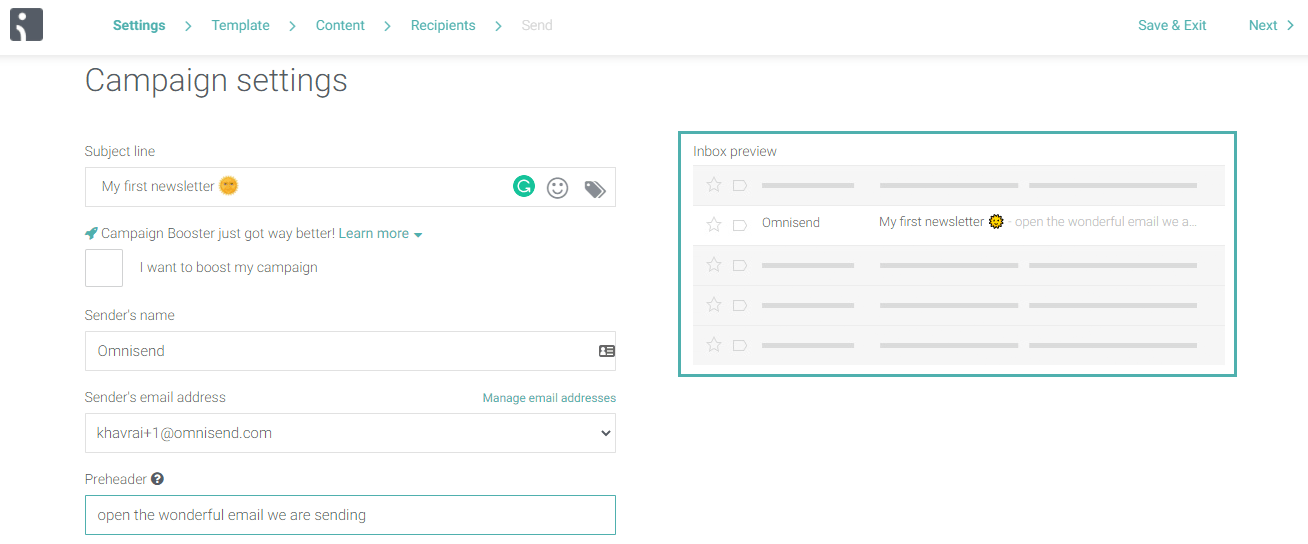Click the preview text 'open the wonderful email we a...'

click(x=1106, y=222)
